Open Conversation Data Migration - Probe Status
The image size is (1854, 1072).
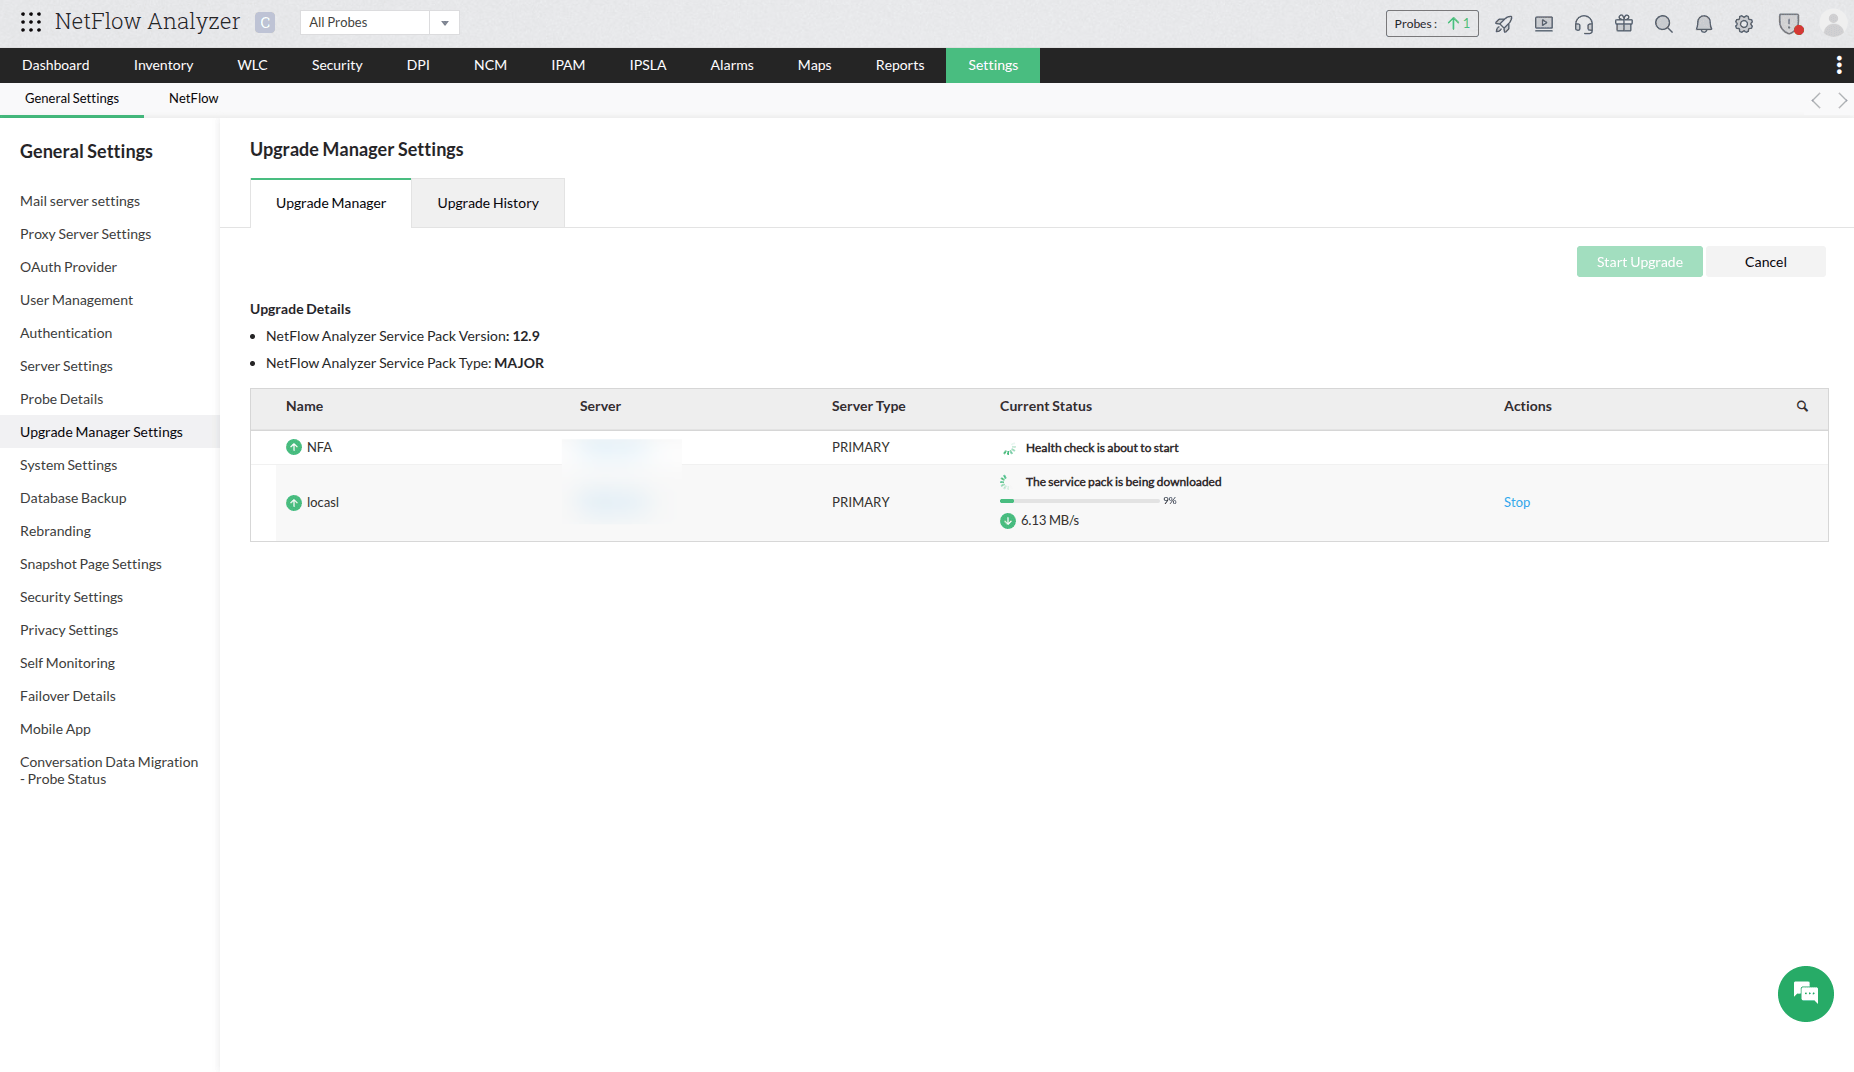[109, 770]
